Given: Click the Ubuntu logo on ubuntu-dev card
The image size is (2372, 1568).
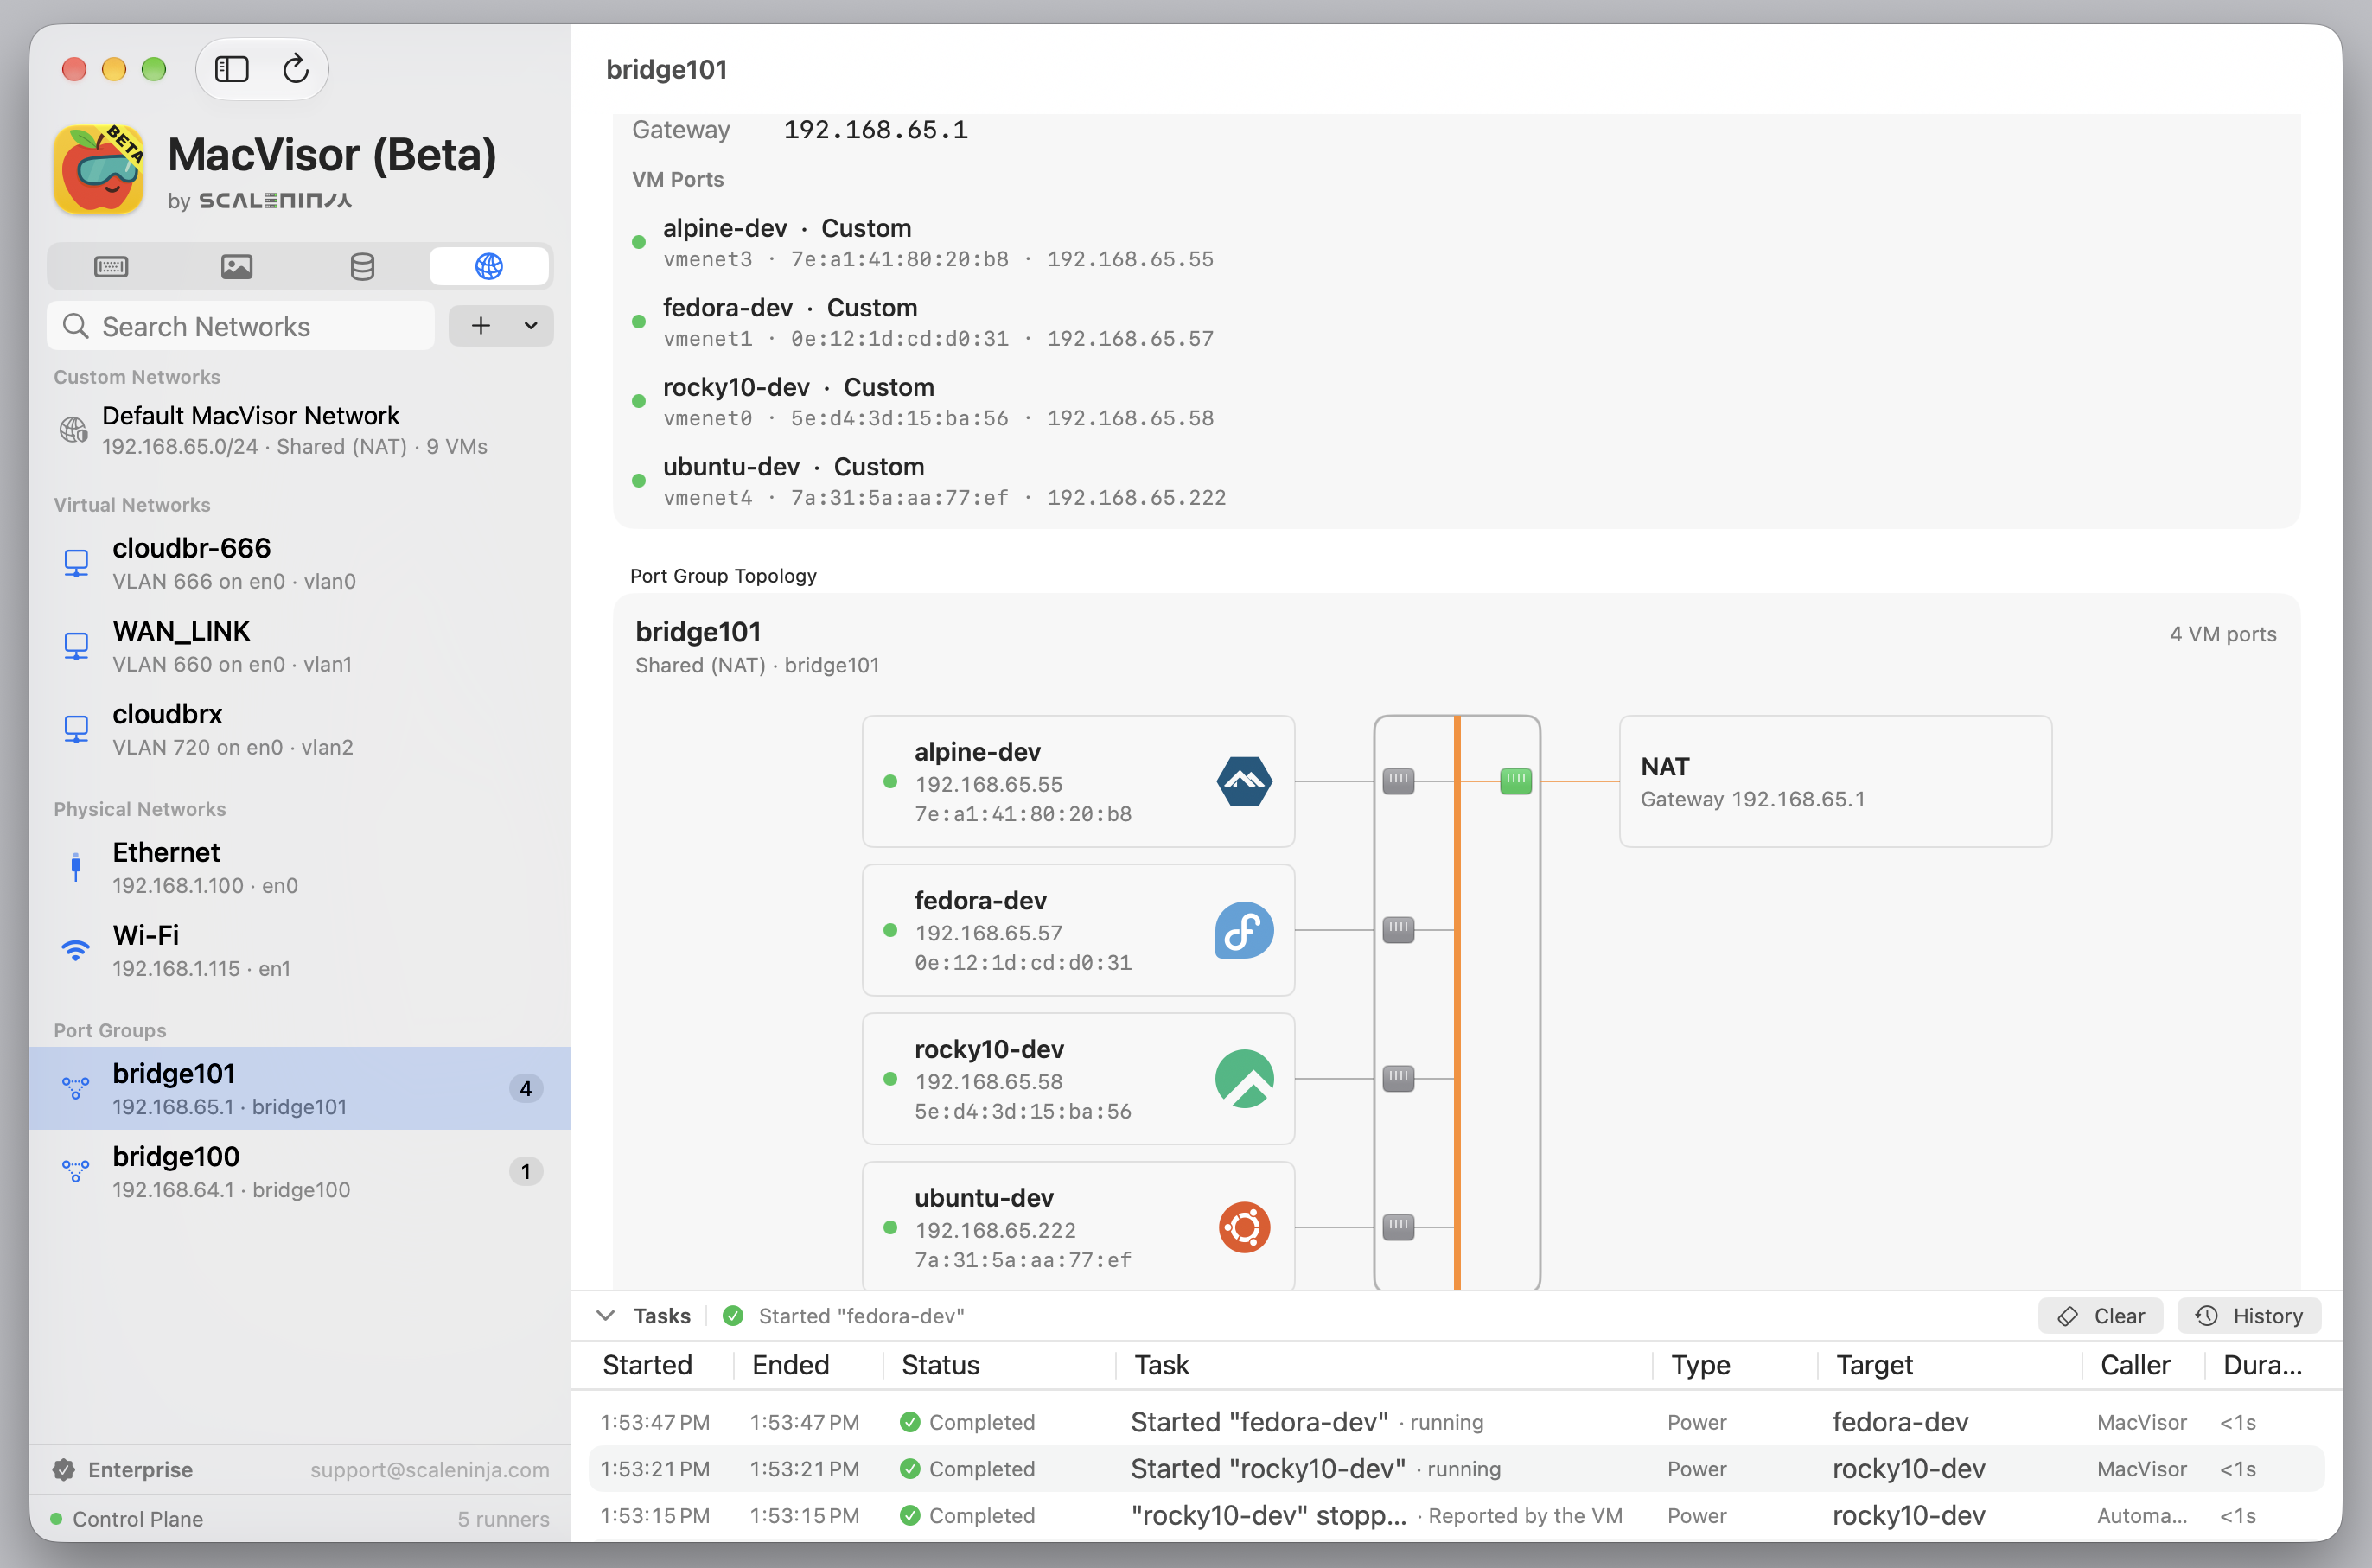Looking at the screenshot, I should (x=1244, y=1228).
